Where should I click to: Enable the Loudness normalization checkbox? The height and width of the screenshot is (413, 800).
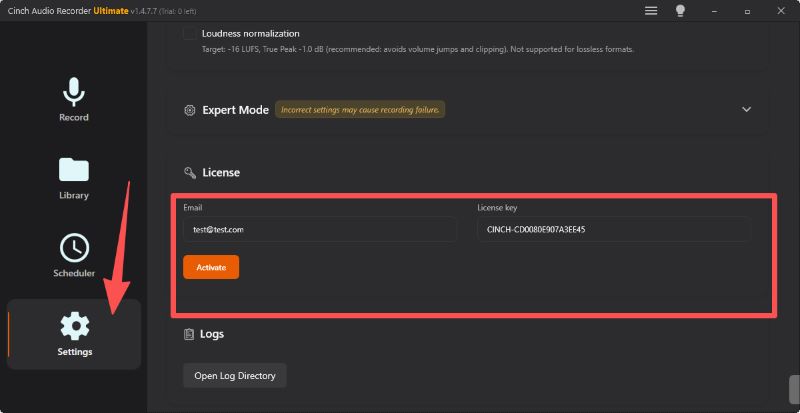(190, 33)
